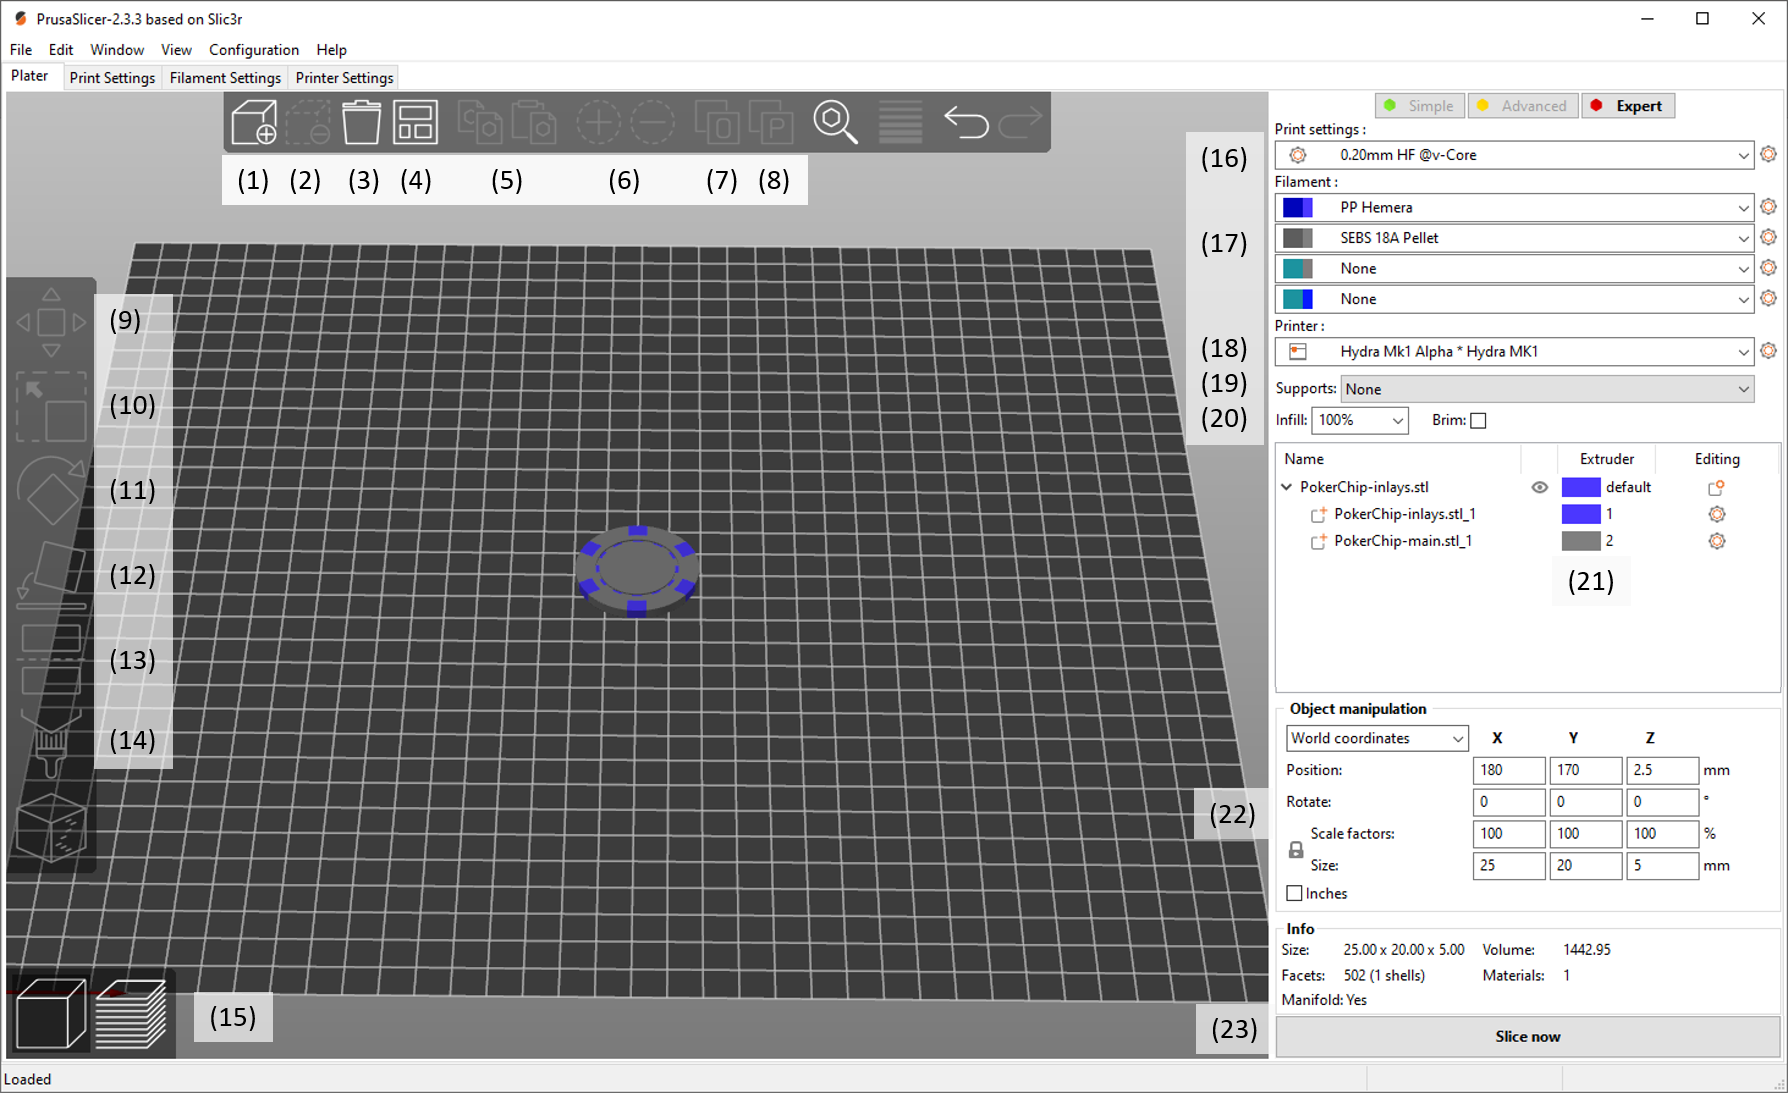Click the Position X input field
This screenshot has height=1093, width=1788.
click(x=1509, y=770)
